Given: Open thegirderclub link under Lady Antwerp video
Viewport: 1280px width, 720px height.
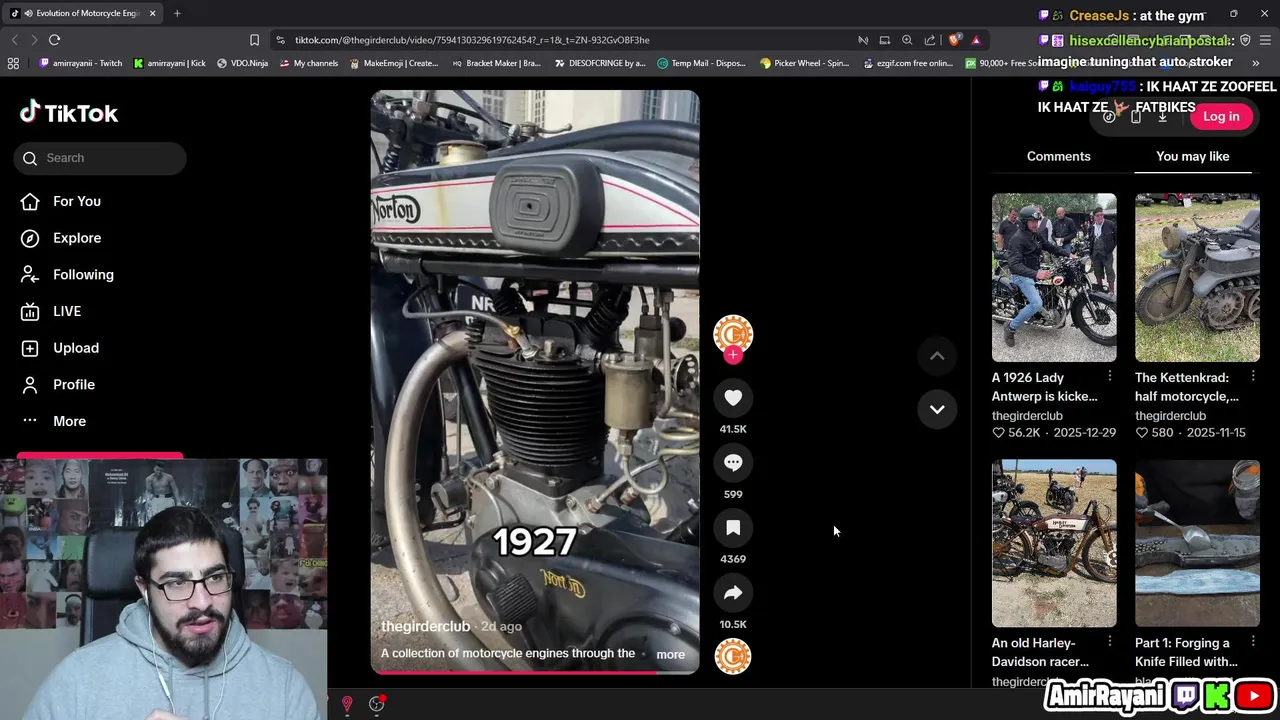Looking at the screenshot, I should (1027, 416).
